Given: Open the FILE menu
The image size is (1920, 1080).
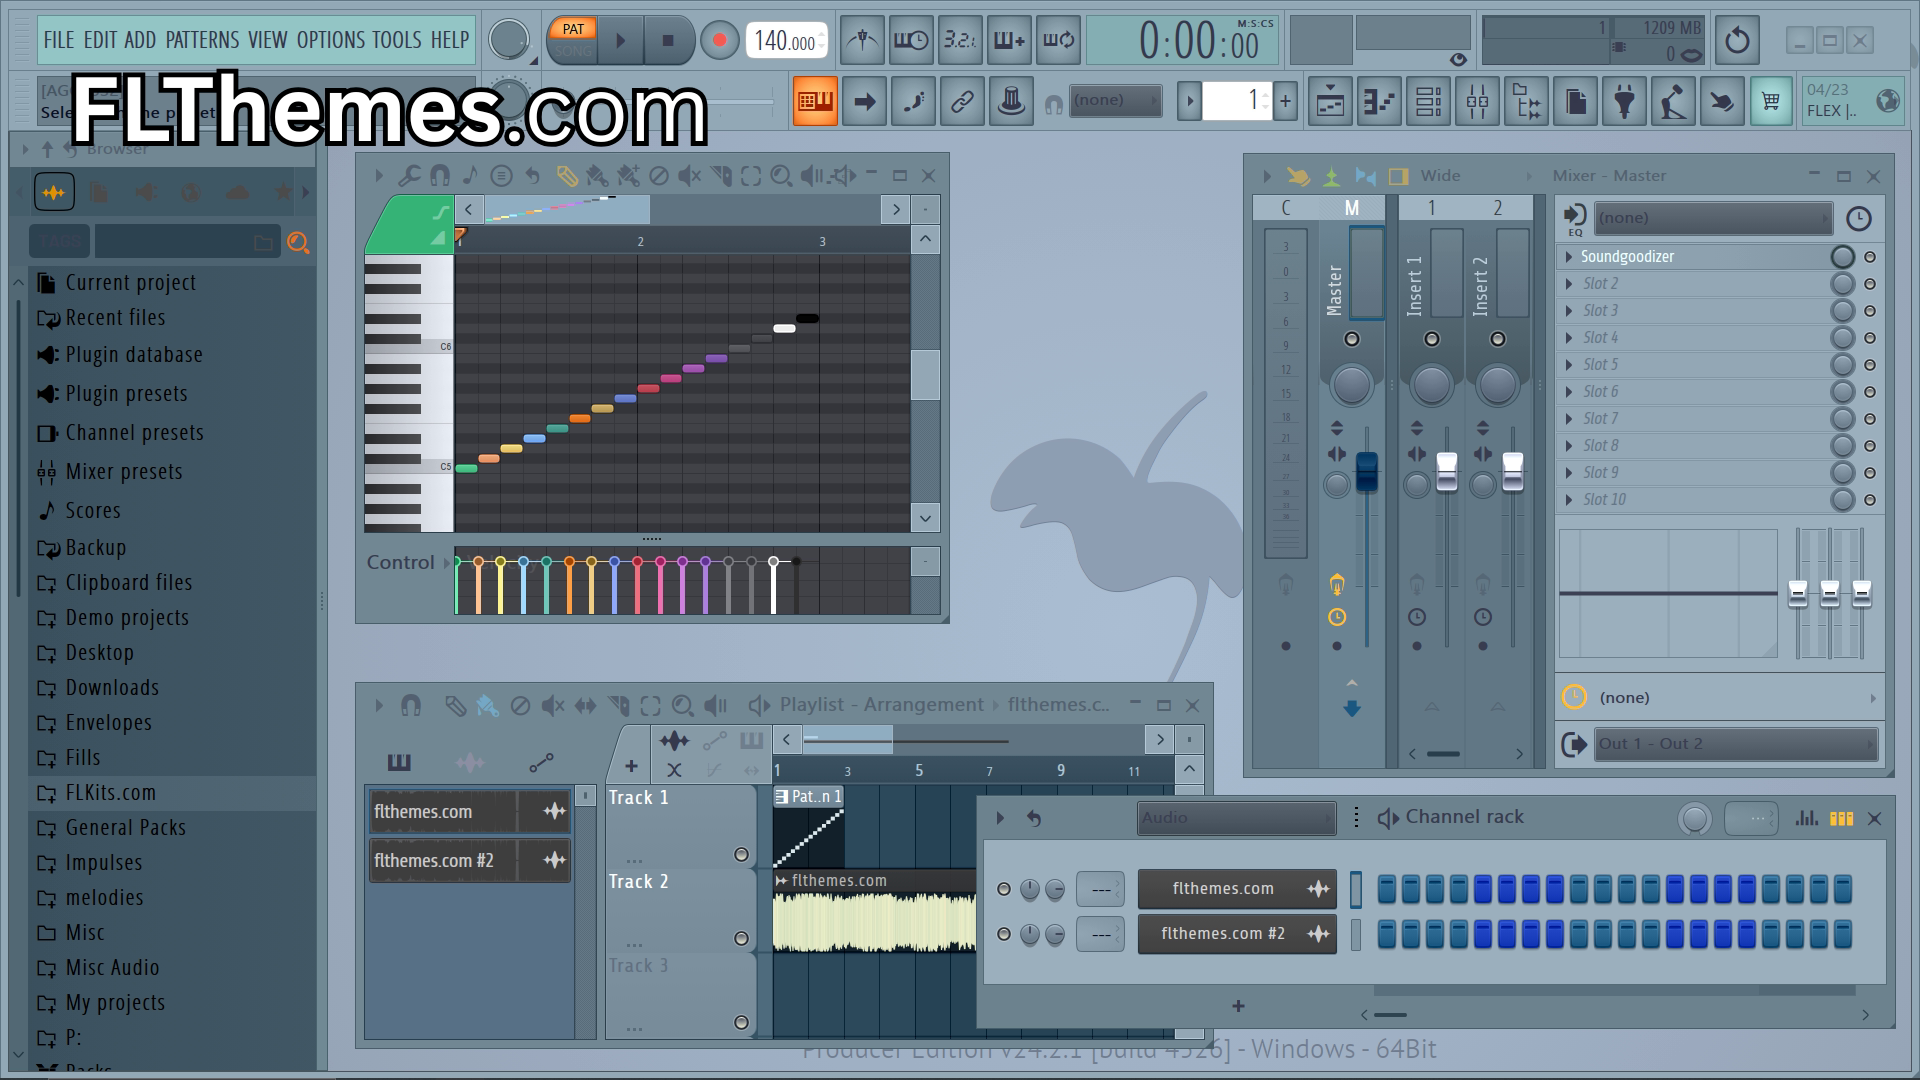Looking at the screenshot, I should click(59, 40).
